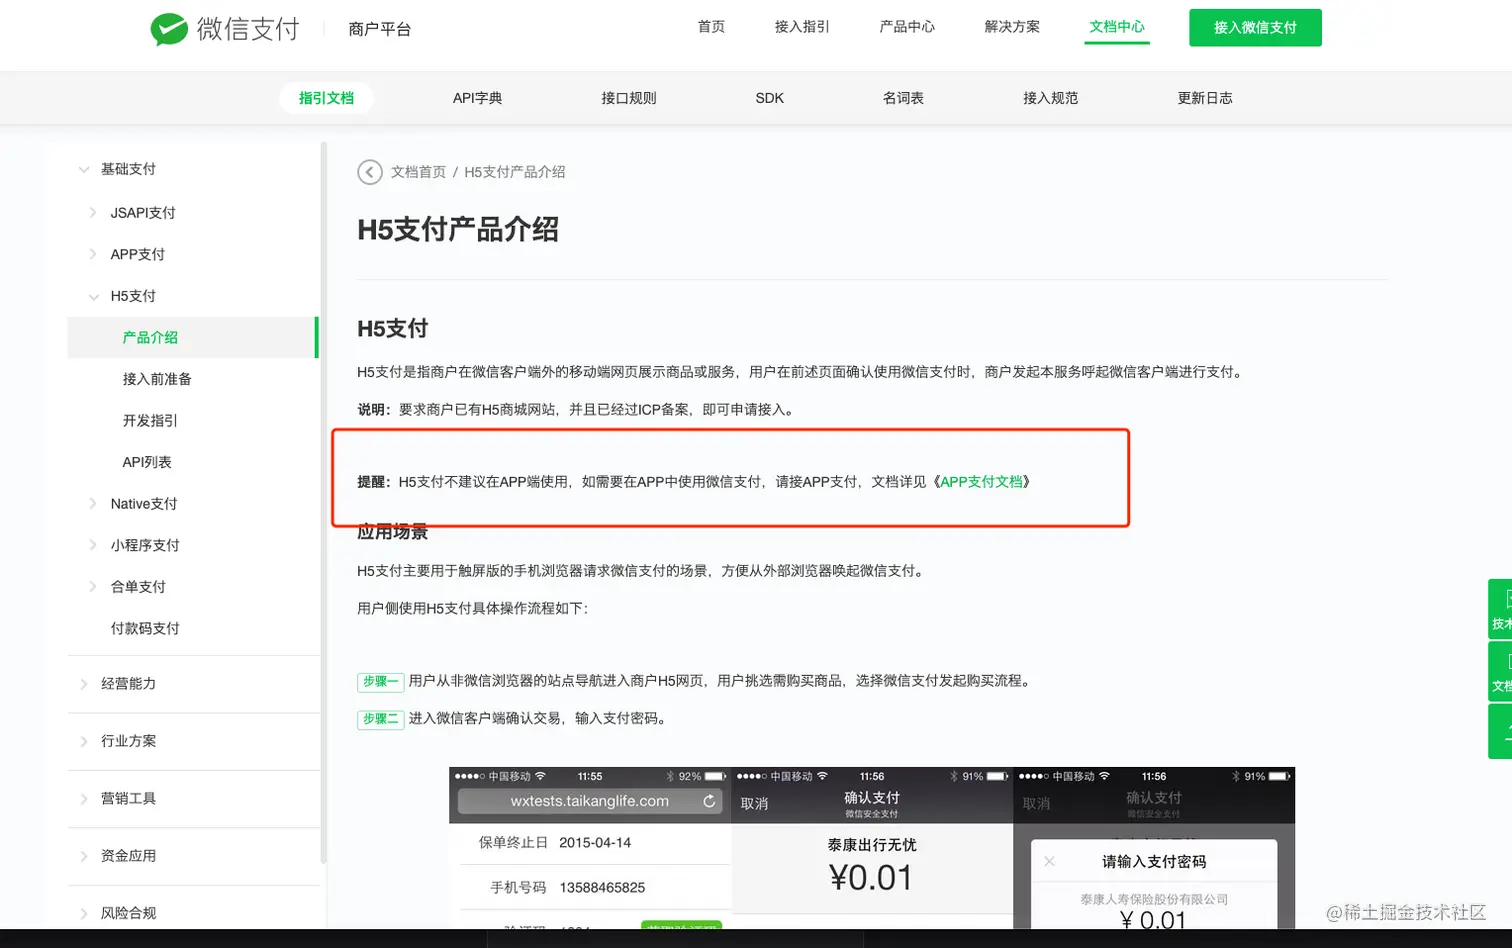Open 接入指引 in top navigation
The image size is (1512, 948).
tap(802, 27)
